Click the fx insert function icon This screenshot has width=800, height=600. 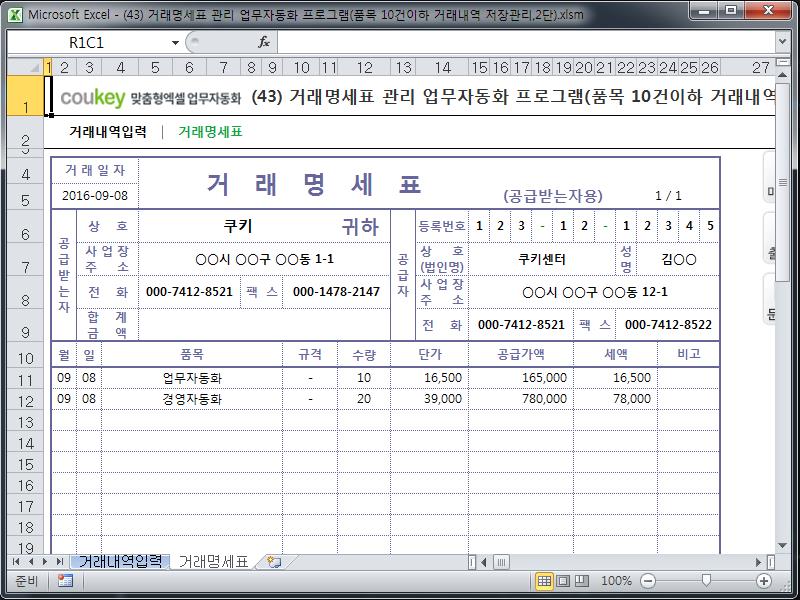[264, 42]
